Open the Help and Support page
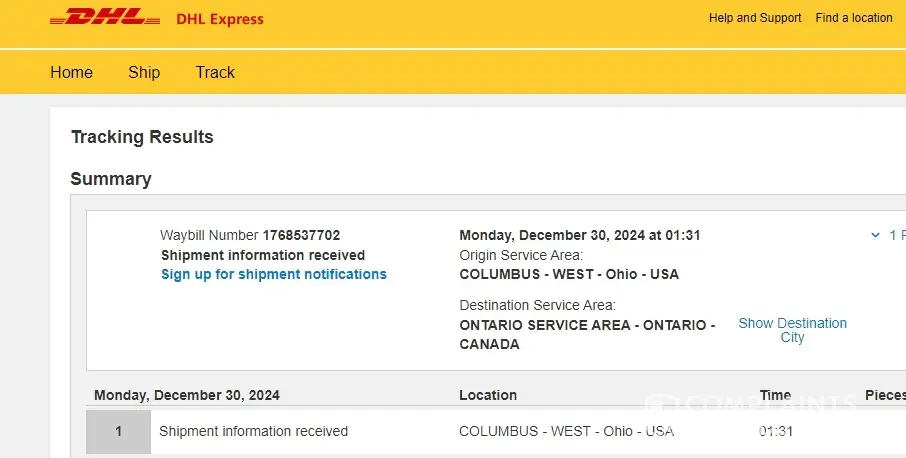906x458 pixels. (755, 18)
